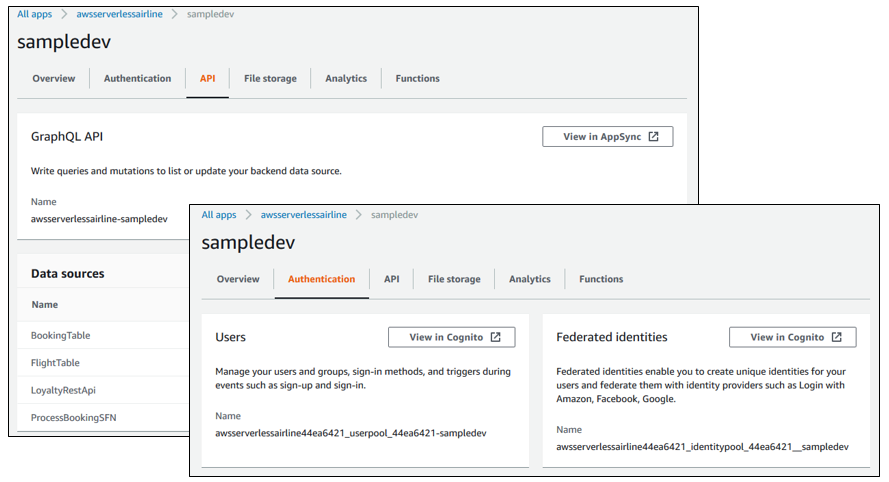Viewport: 889px width, 482px height.
Task: Open Functions tab in front window
Action: [601, 279]
